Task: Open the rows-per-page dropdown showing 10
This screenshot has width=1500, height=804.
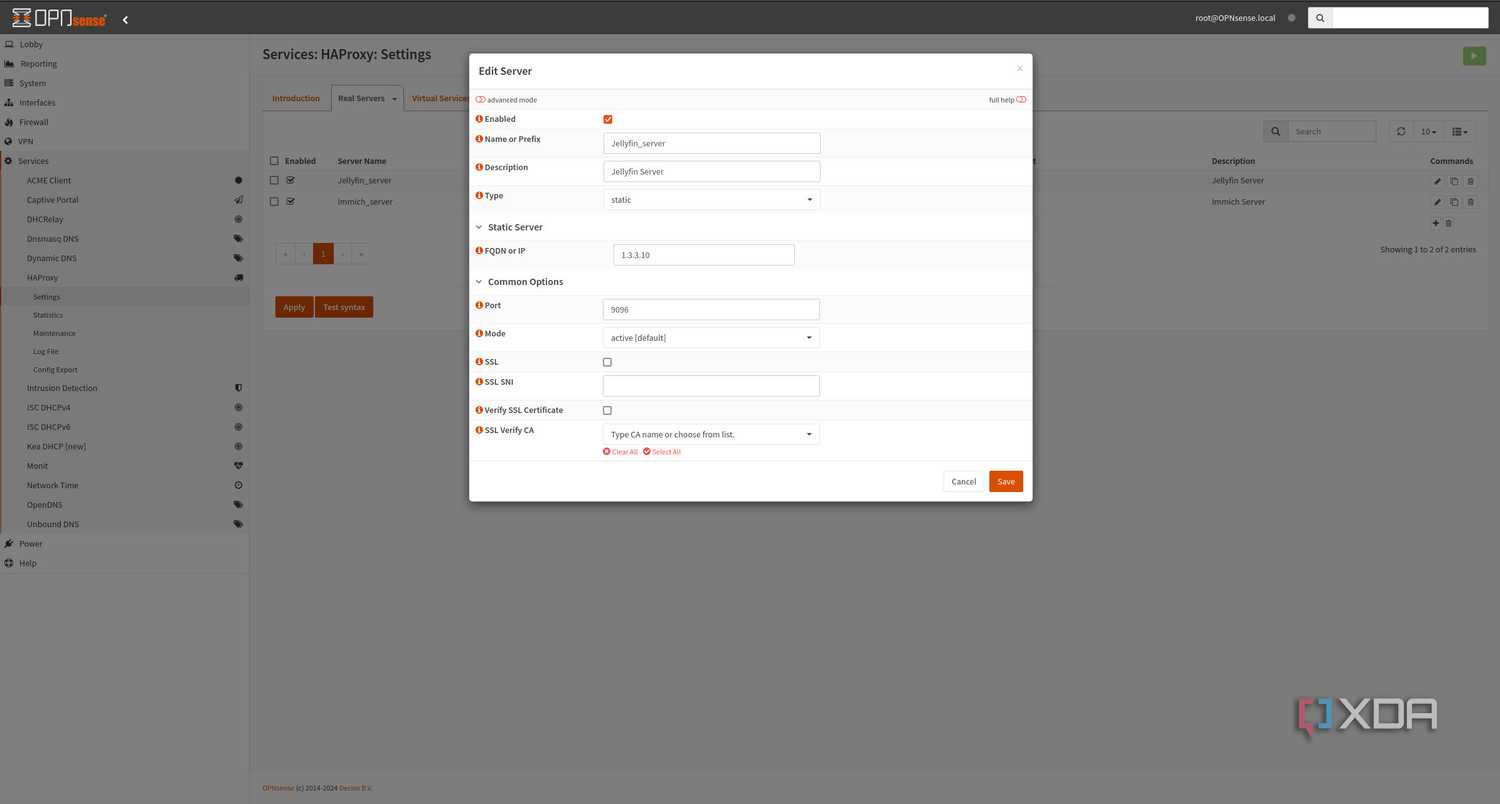Action: point(1429,131)
